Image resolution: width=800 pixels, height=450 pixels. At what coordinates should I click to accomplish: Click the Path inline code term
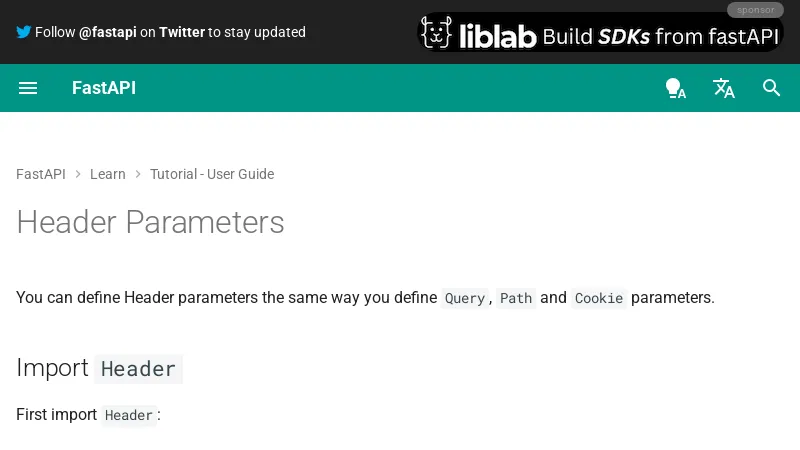[x=516, y=298]
